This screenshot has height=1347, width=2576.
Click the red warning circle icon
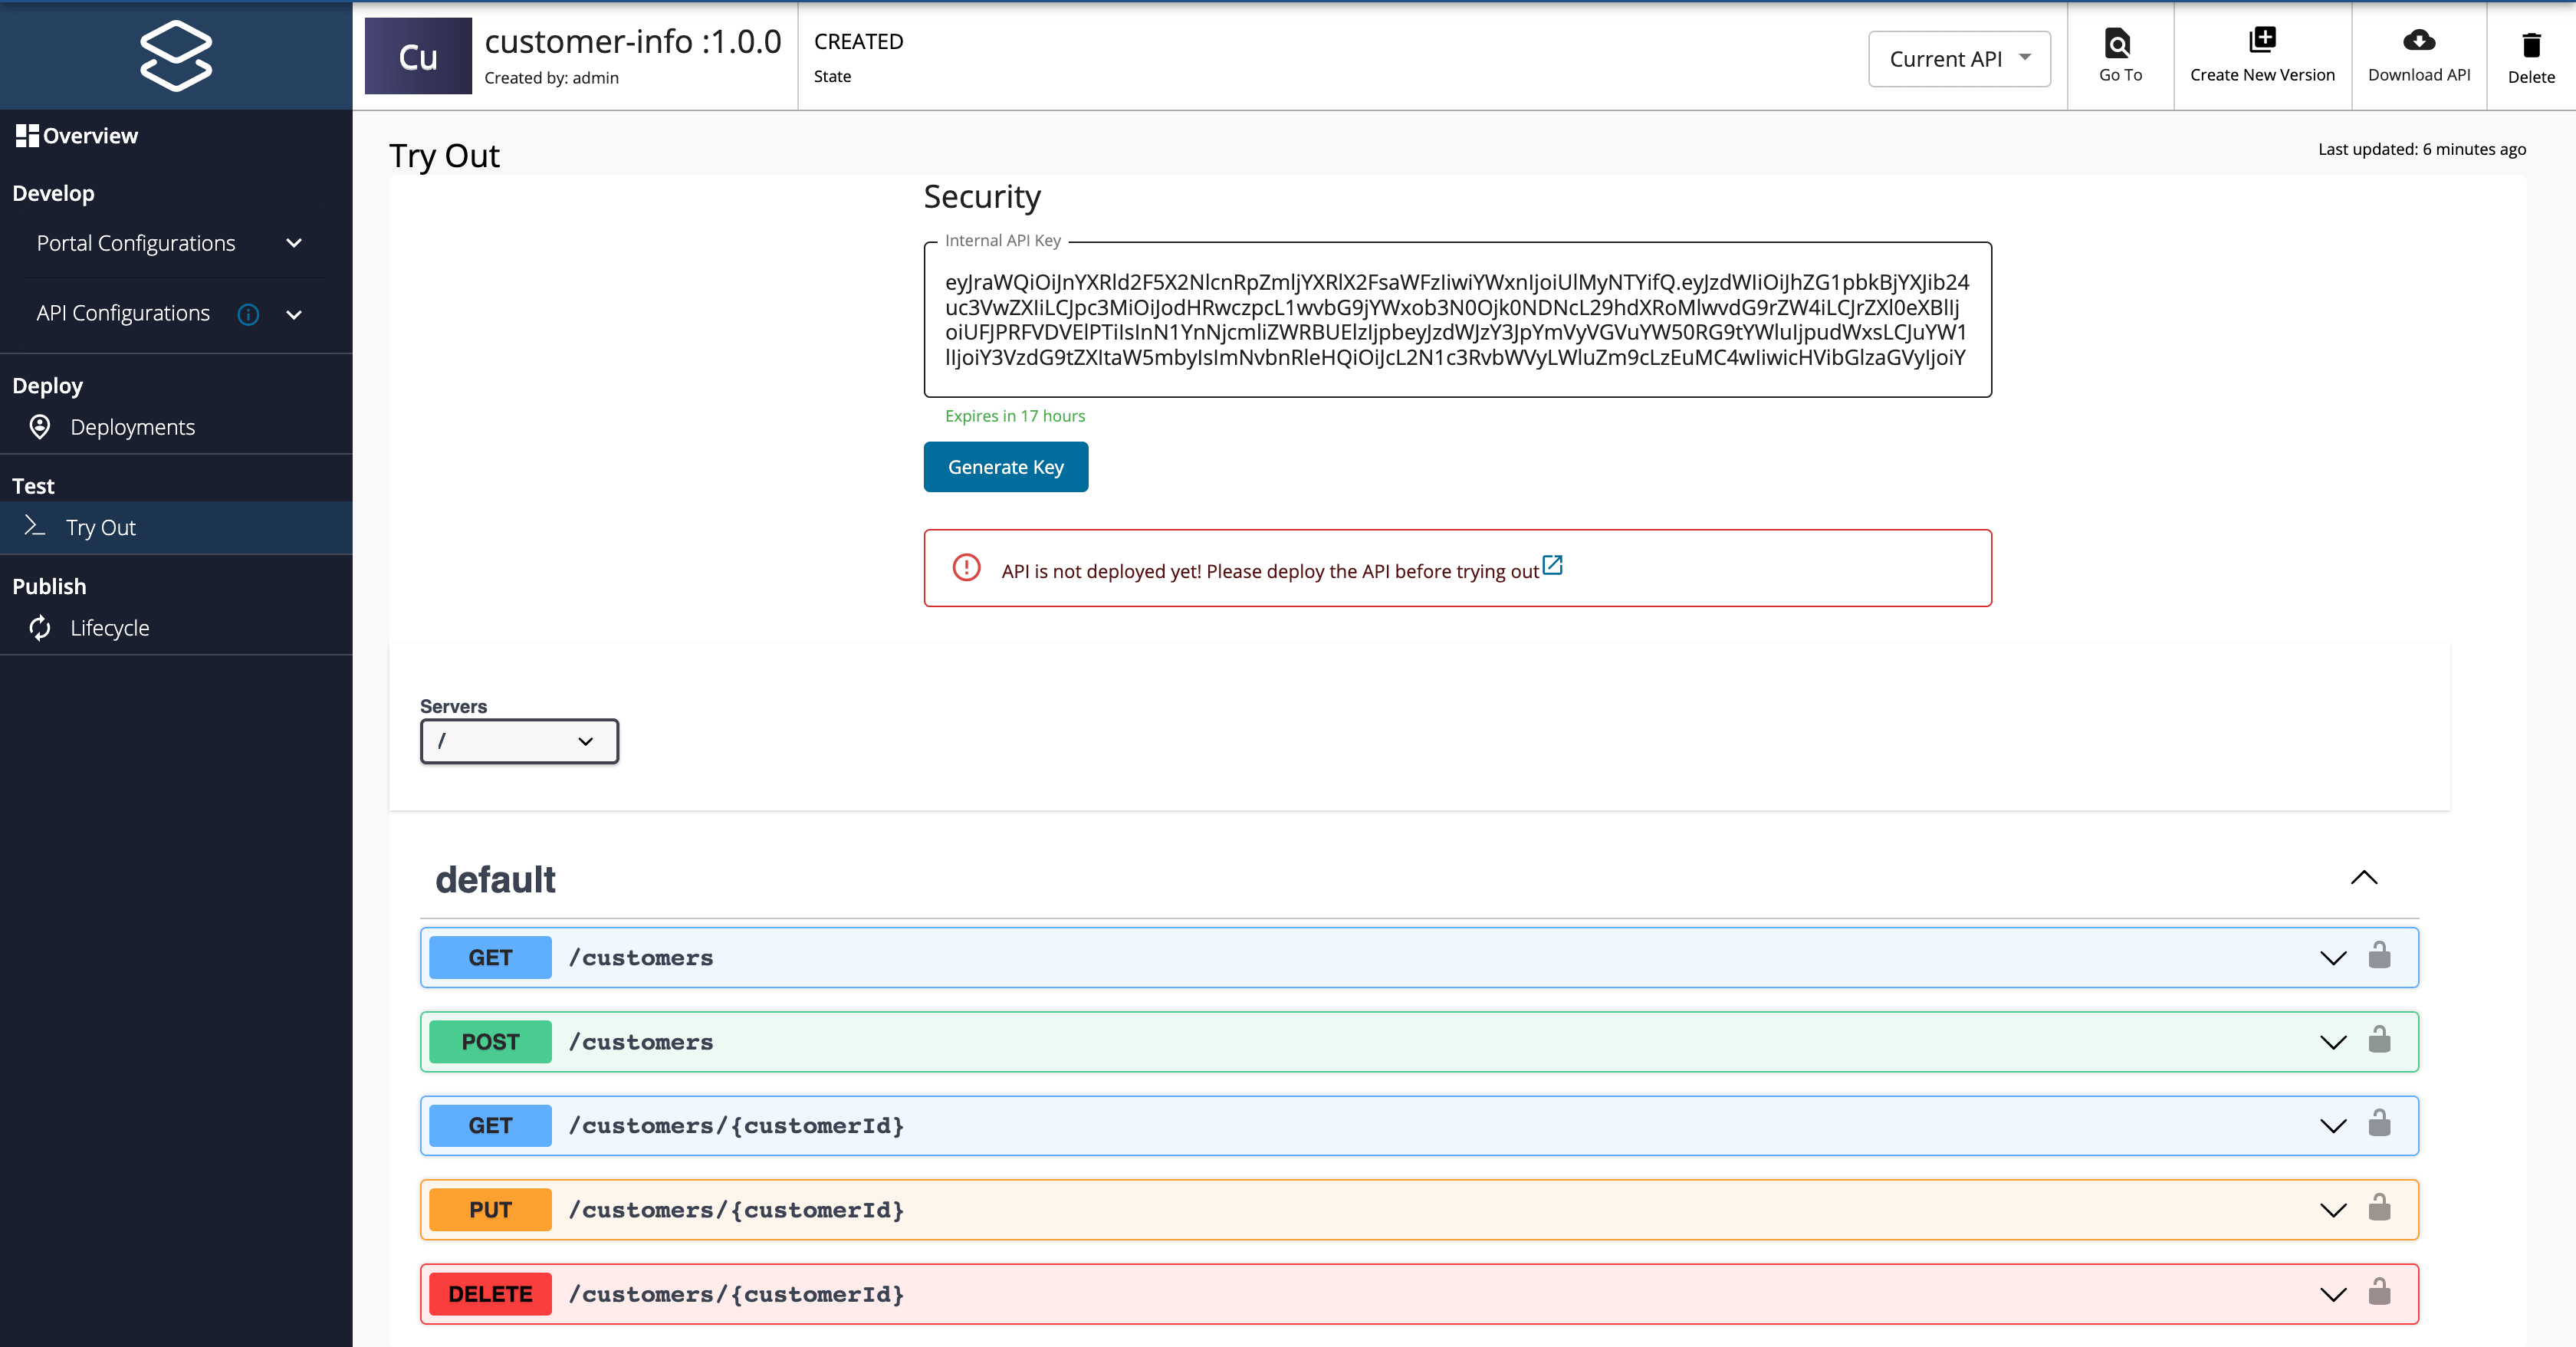coord(966,568)
